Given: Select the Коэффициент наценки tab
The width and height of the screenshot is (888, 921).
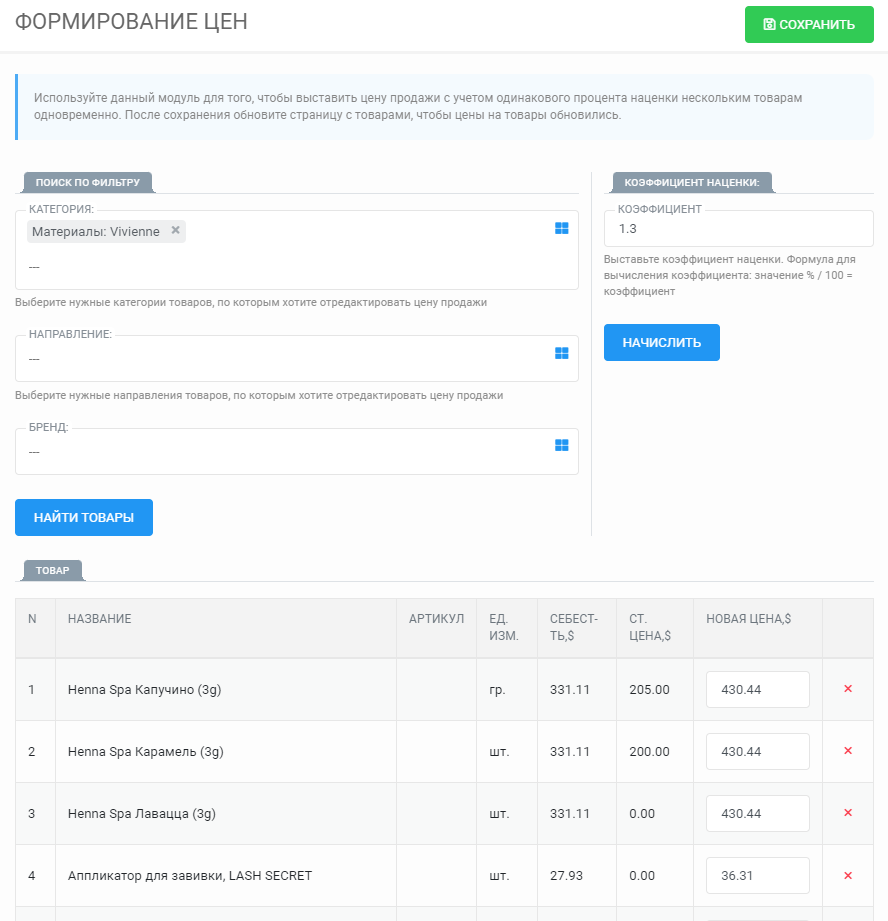Looking at the screenshot, I should (692, 183).
